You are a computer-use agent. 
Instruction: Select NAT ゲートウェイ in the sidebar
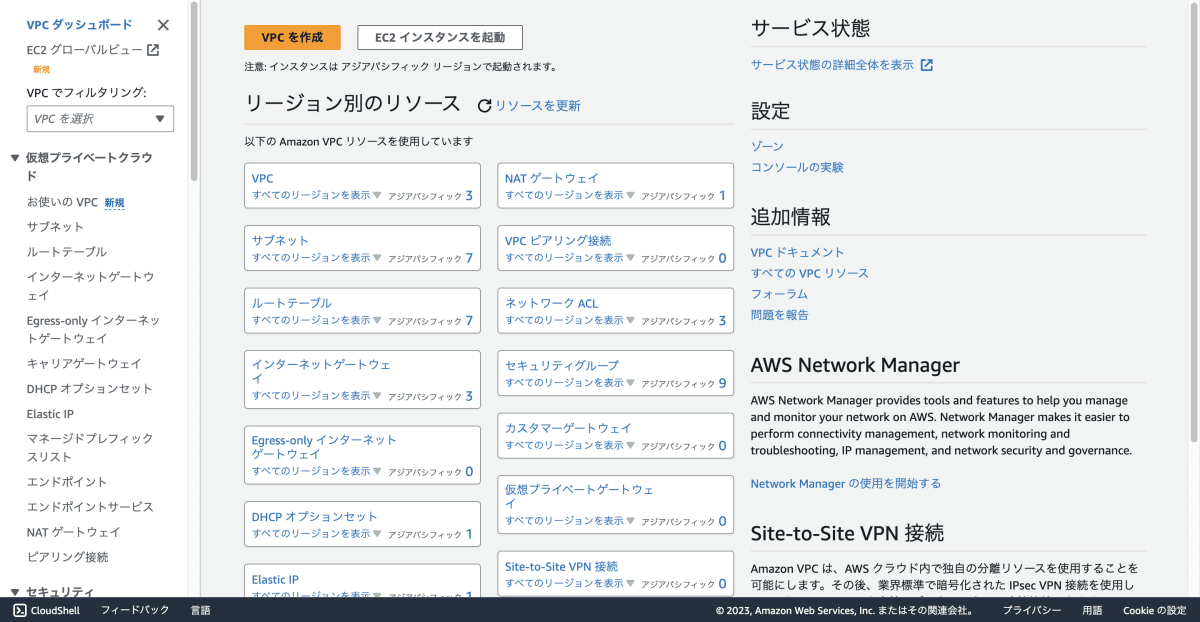tap(74, 532)
